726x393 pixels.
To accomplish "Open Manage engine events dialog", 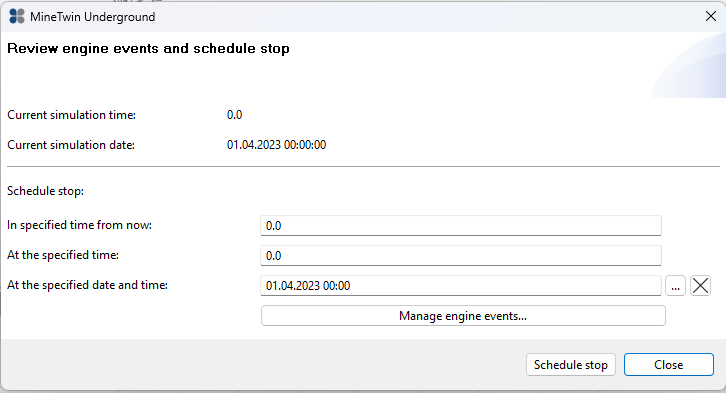I will pyautogui.click(x=463, y=316).
